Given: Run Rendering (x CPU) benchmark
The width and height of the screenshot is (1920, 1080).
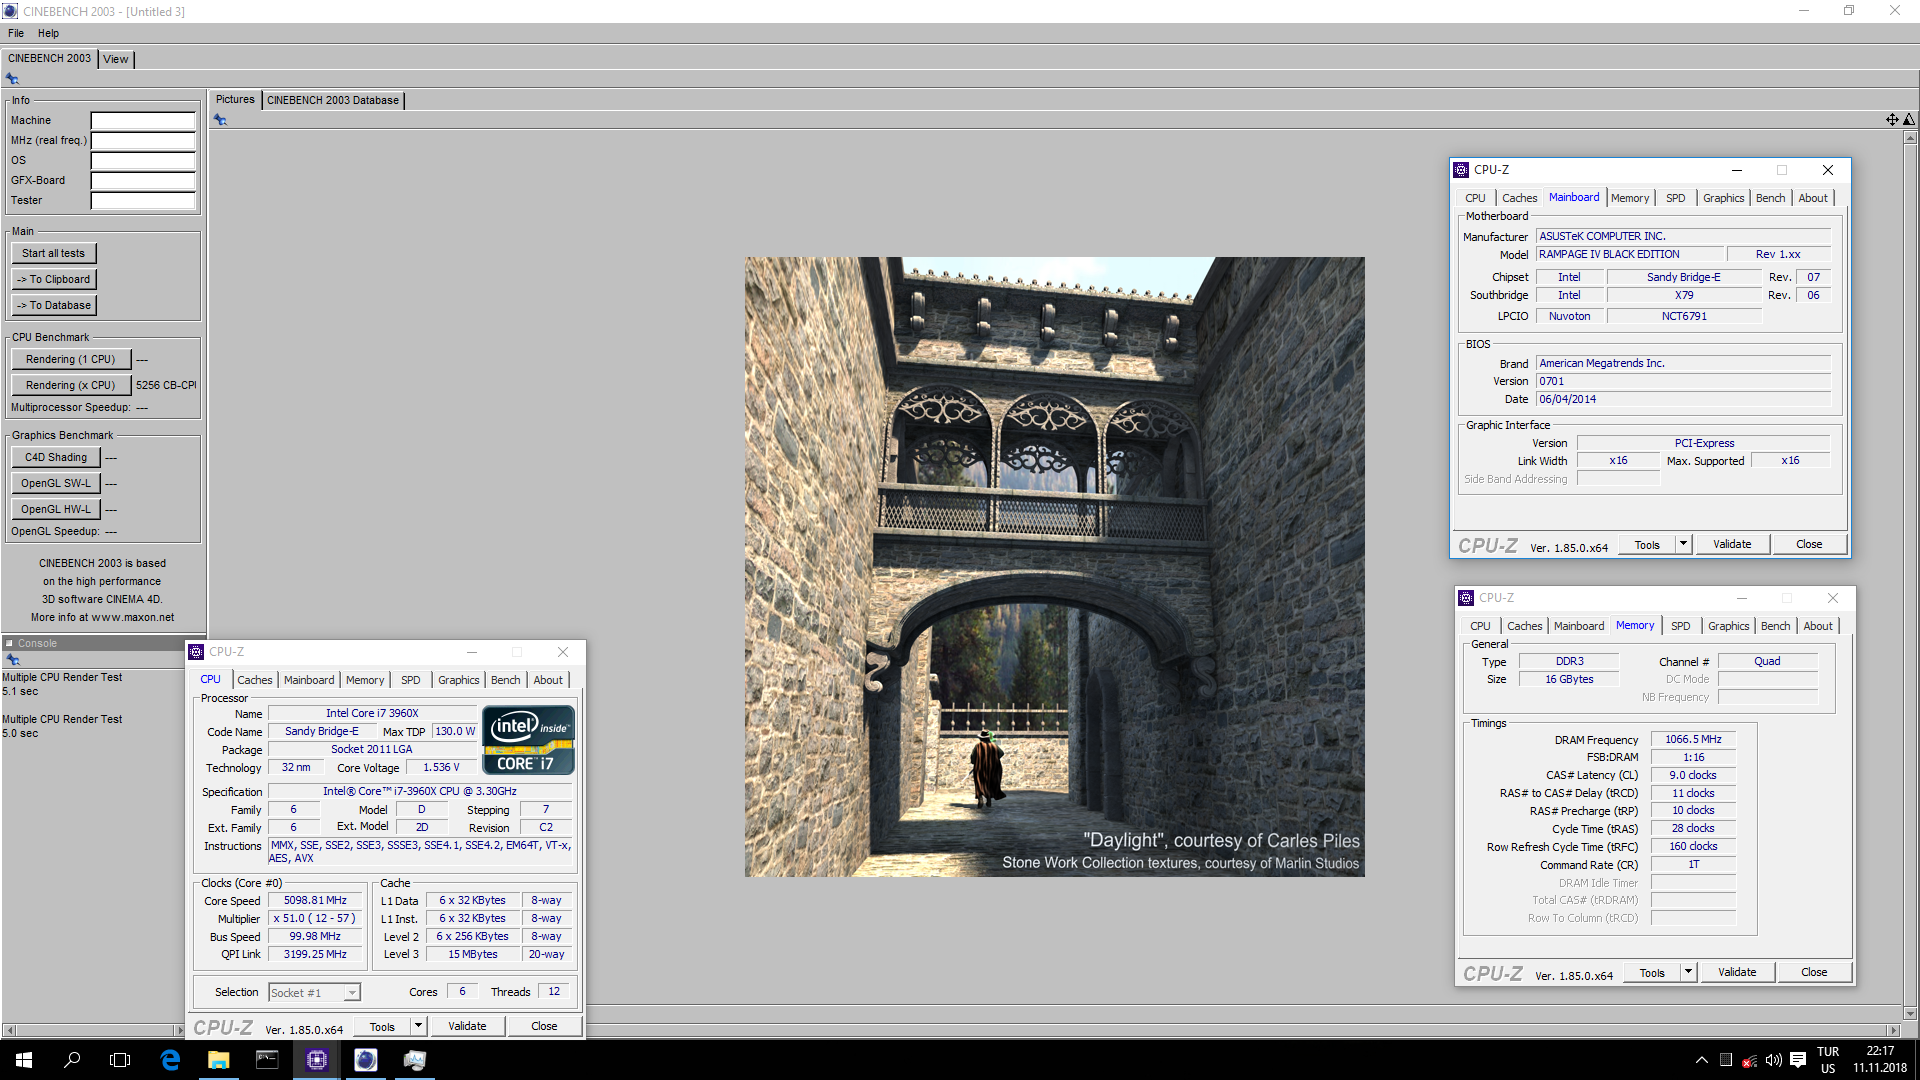Looking at the screenshot, I should pyautogui.click(x=70, y=385).
